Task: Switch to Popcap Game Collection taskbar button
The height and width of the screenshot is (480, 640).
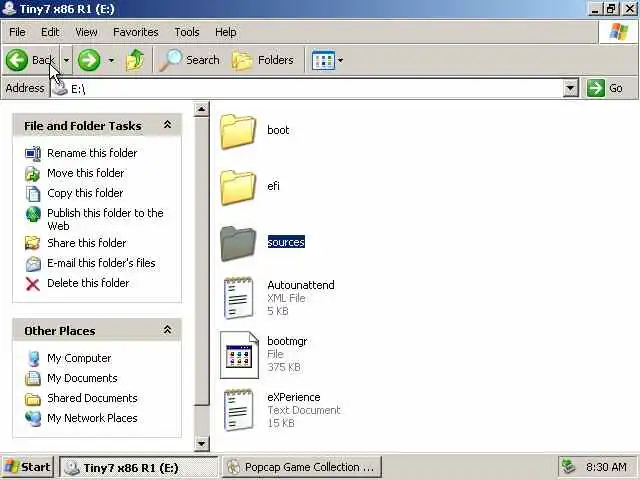Action: [302, 467]
